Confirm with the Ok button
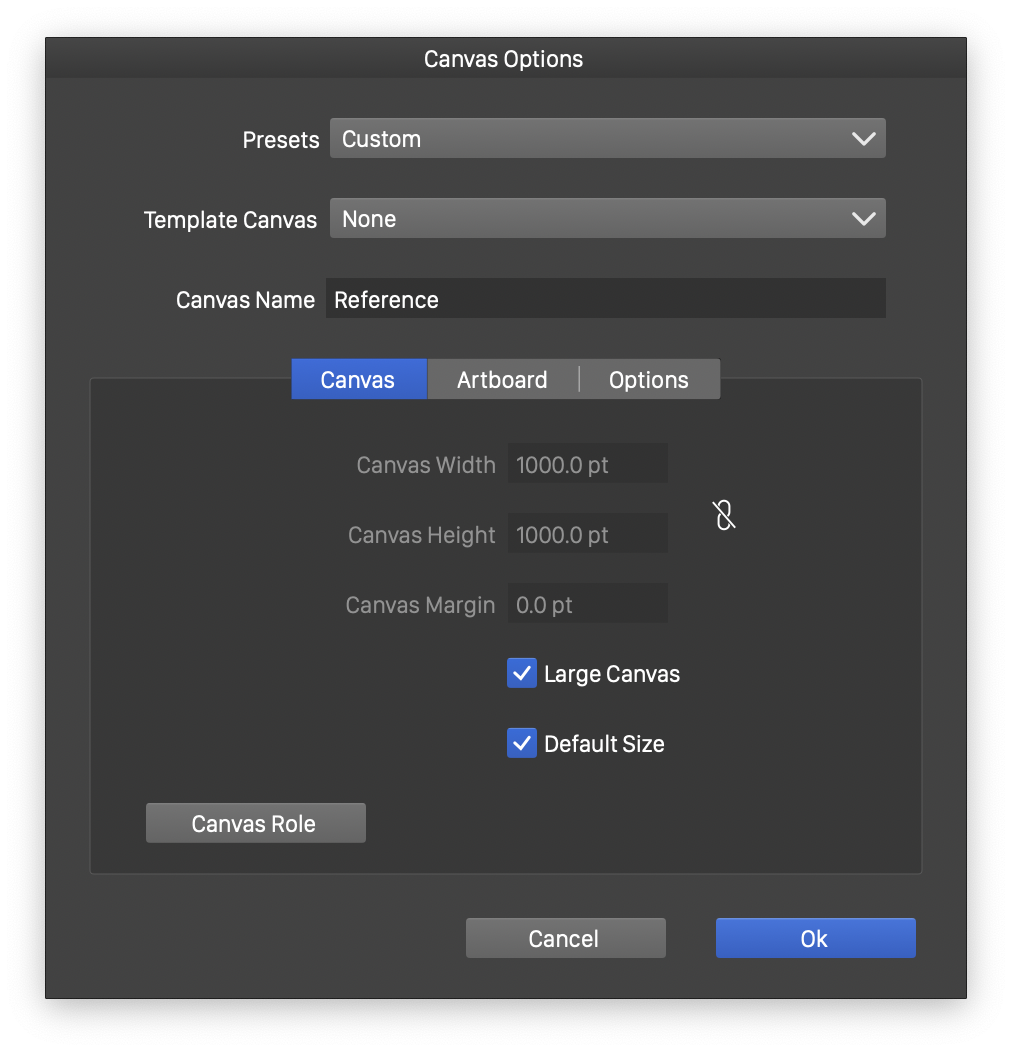The height and width of the screenshot is (1052, 1012). (815, 939)
